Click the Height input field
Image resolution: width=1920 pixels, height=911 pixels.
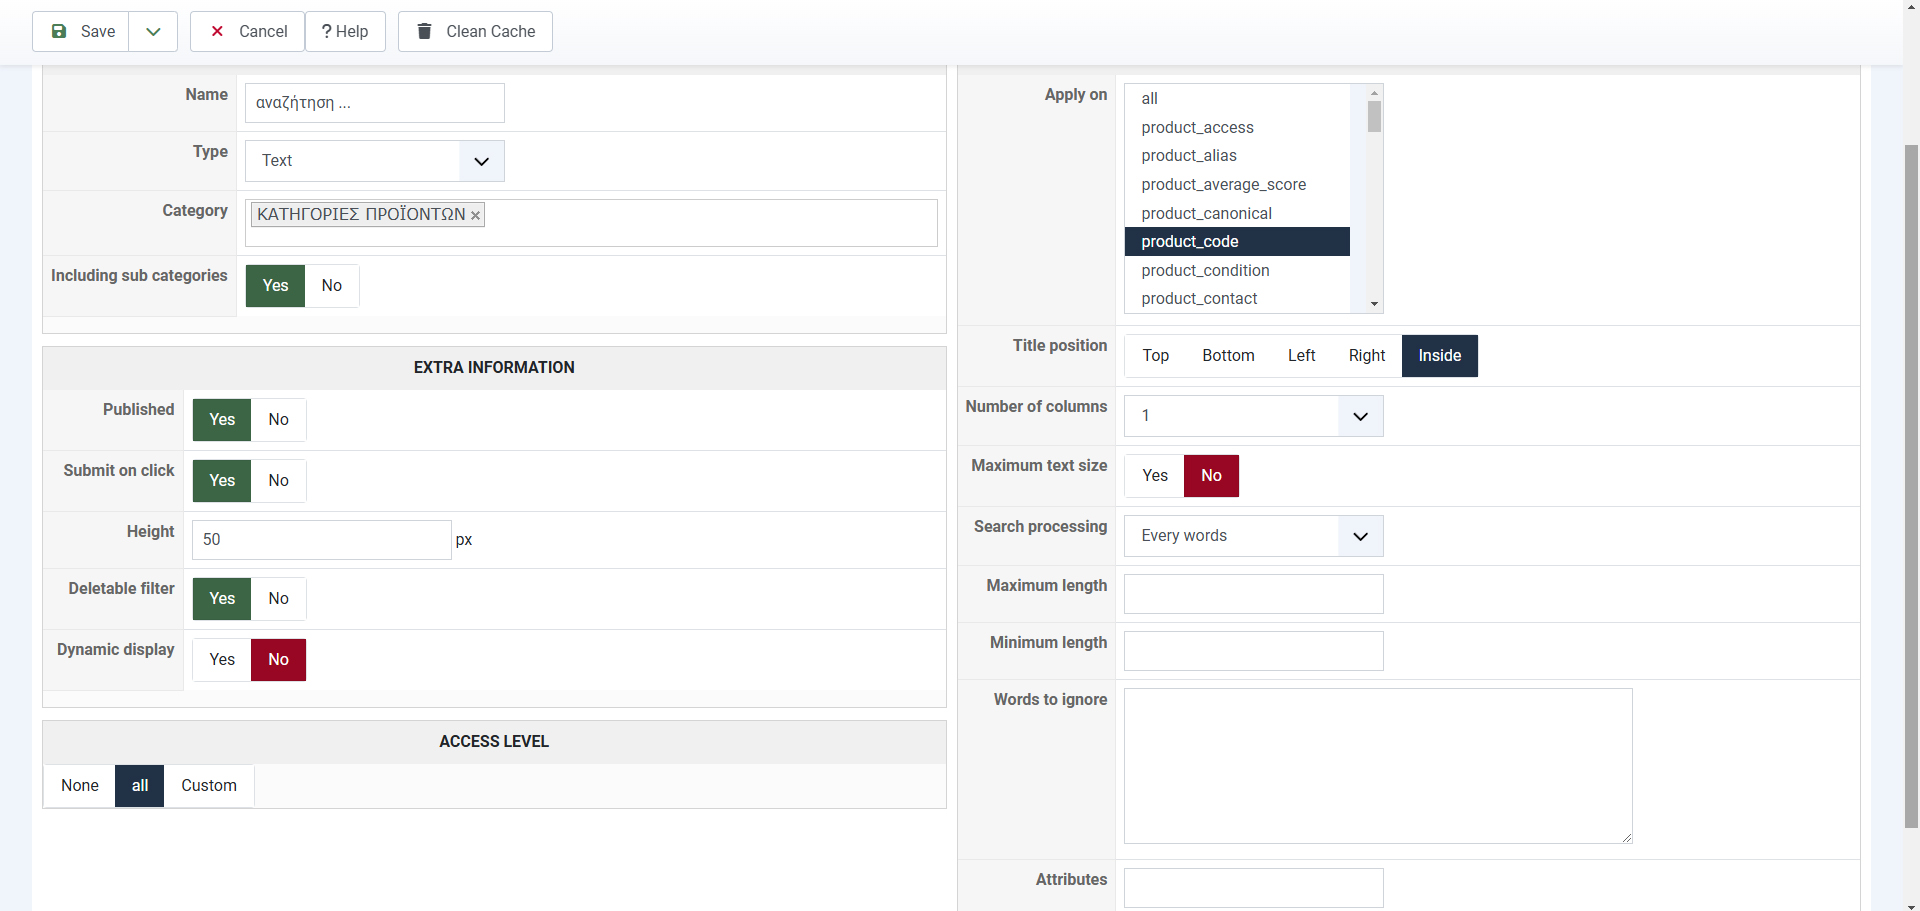(321, 540)
